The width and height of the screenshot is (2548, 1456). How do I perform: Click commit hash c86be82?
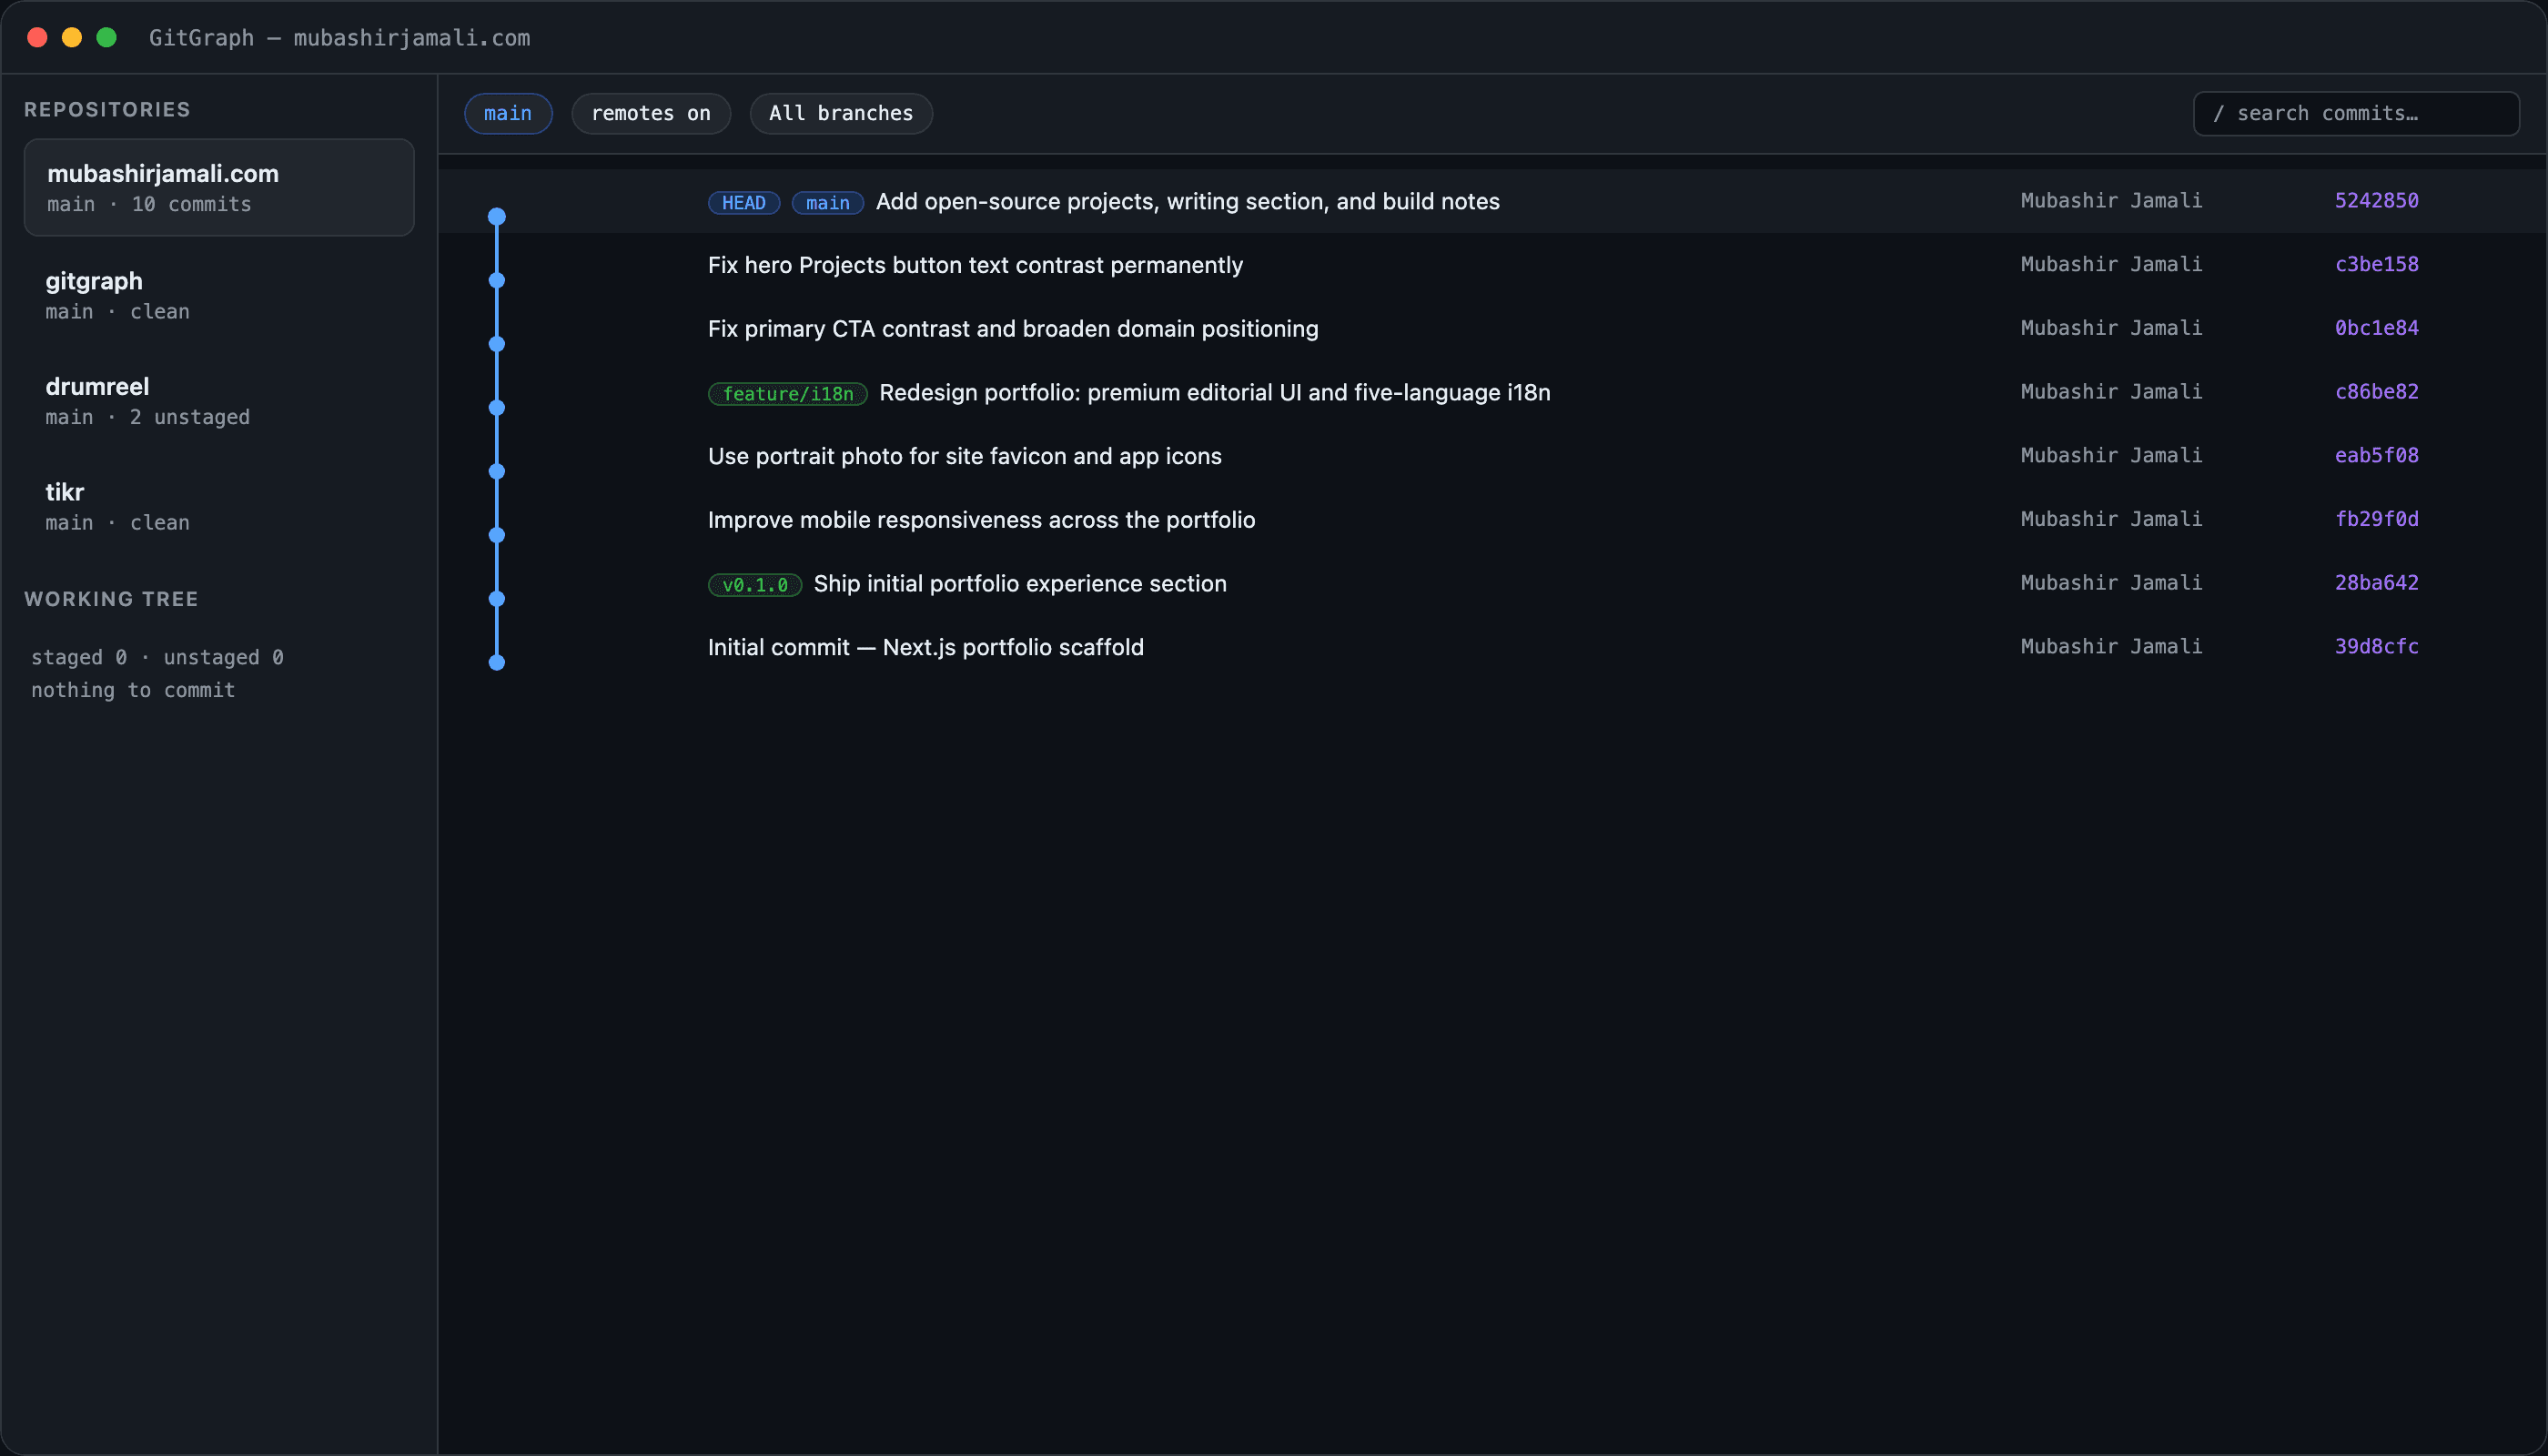(2376, 391)
